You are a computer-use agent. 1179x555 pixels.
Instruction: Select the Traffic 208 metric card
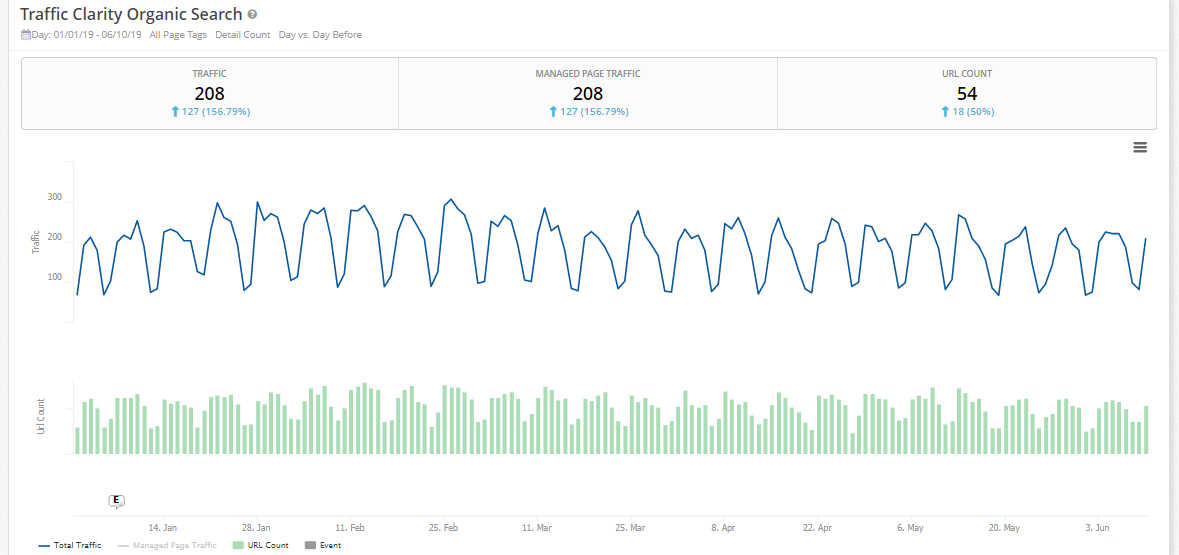(210, 93)
